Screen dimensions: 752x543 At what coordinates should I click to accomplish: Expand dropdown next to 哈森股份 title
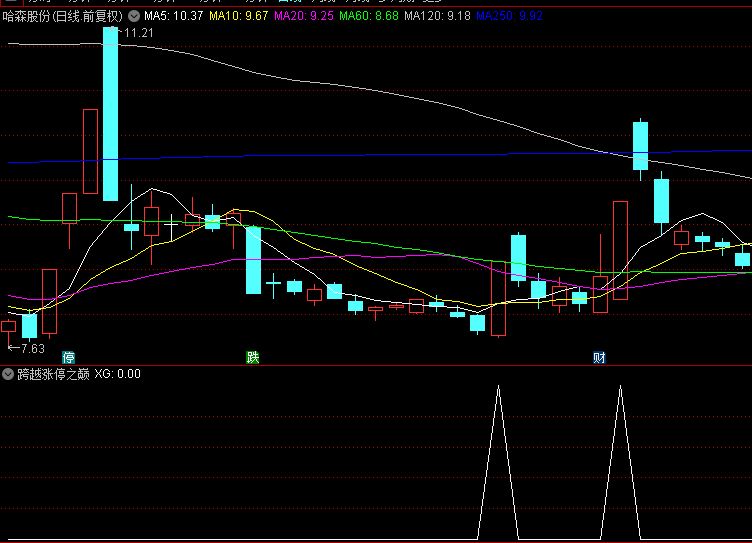pos(134,16)
